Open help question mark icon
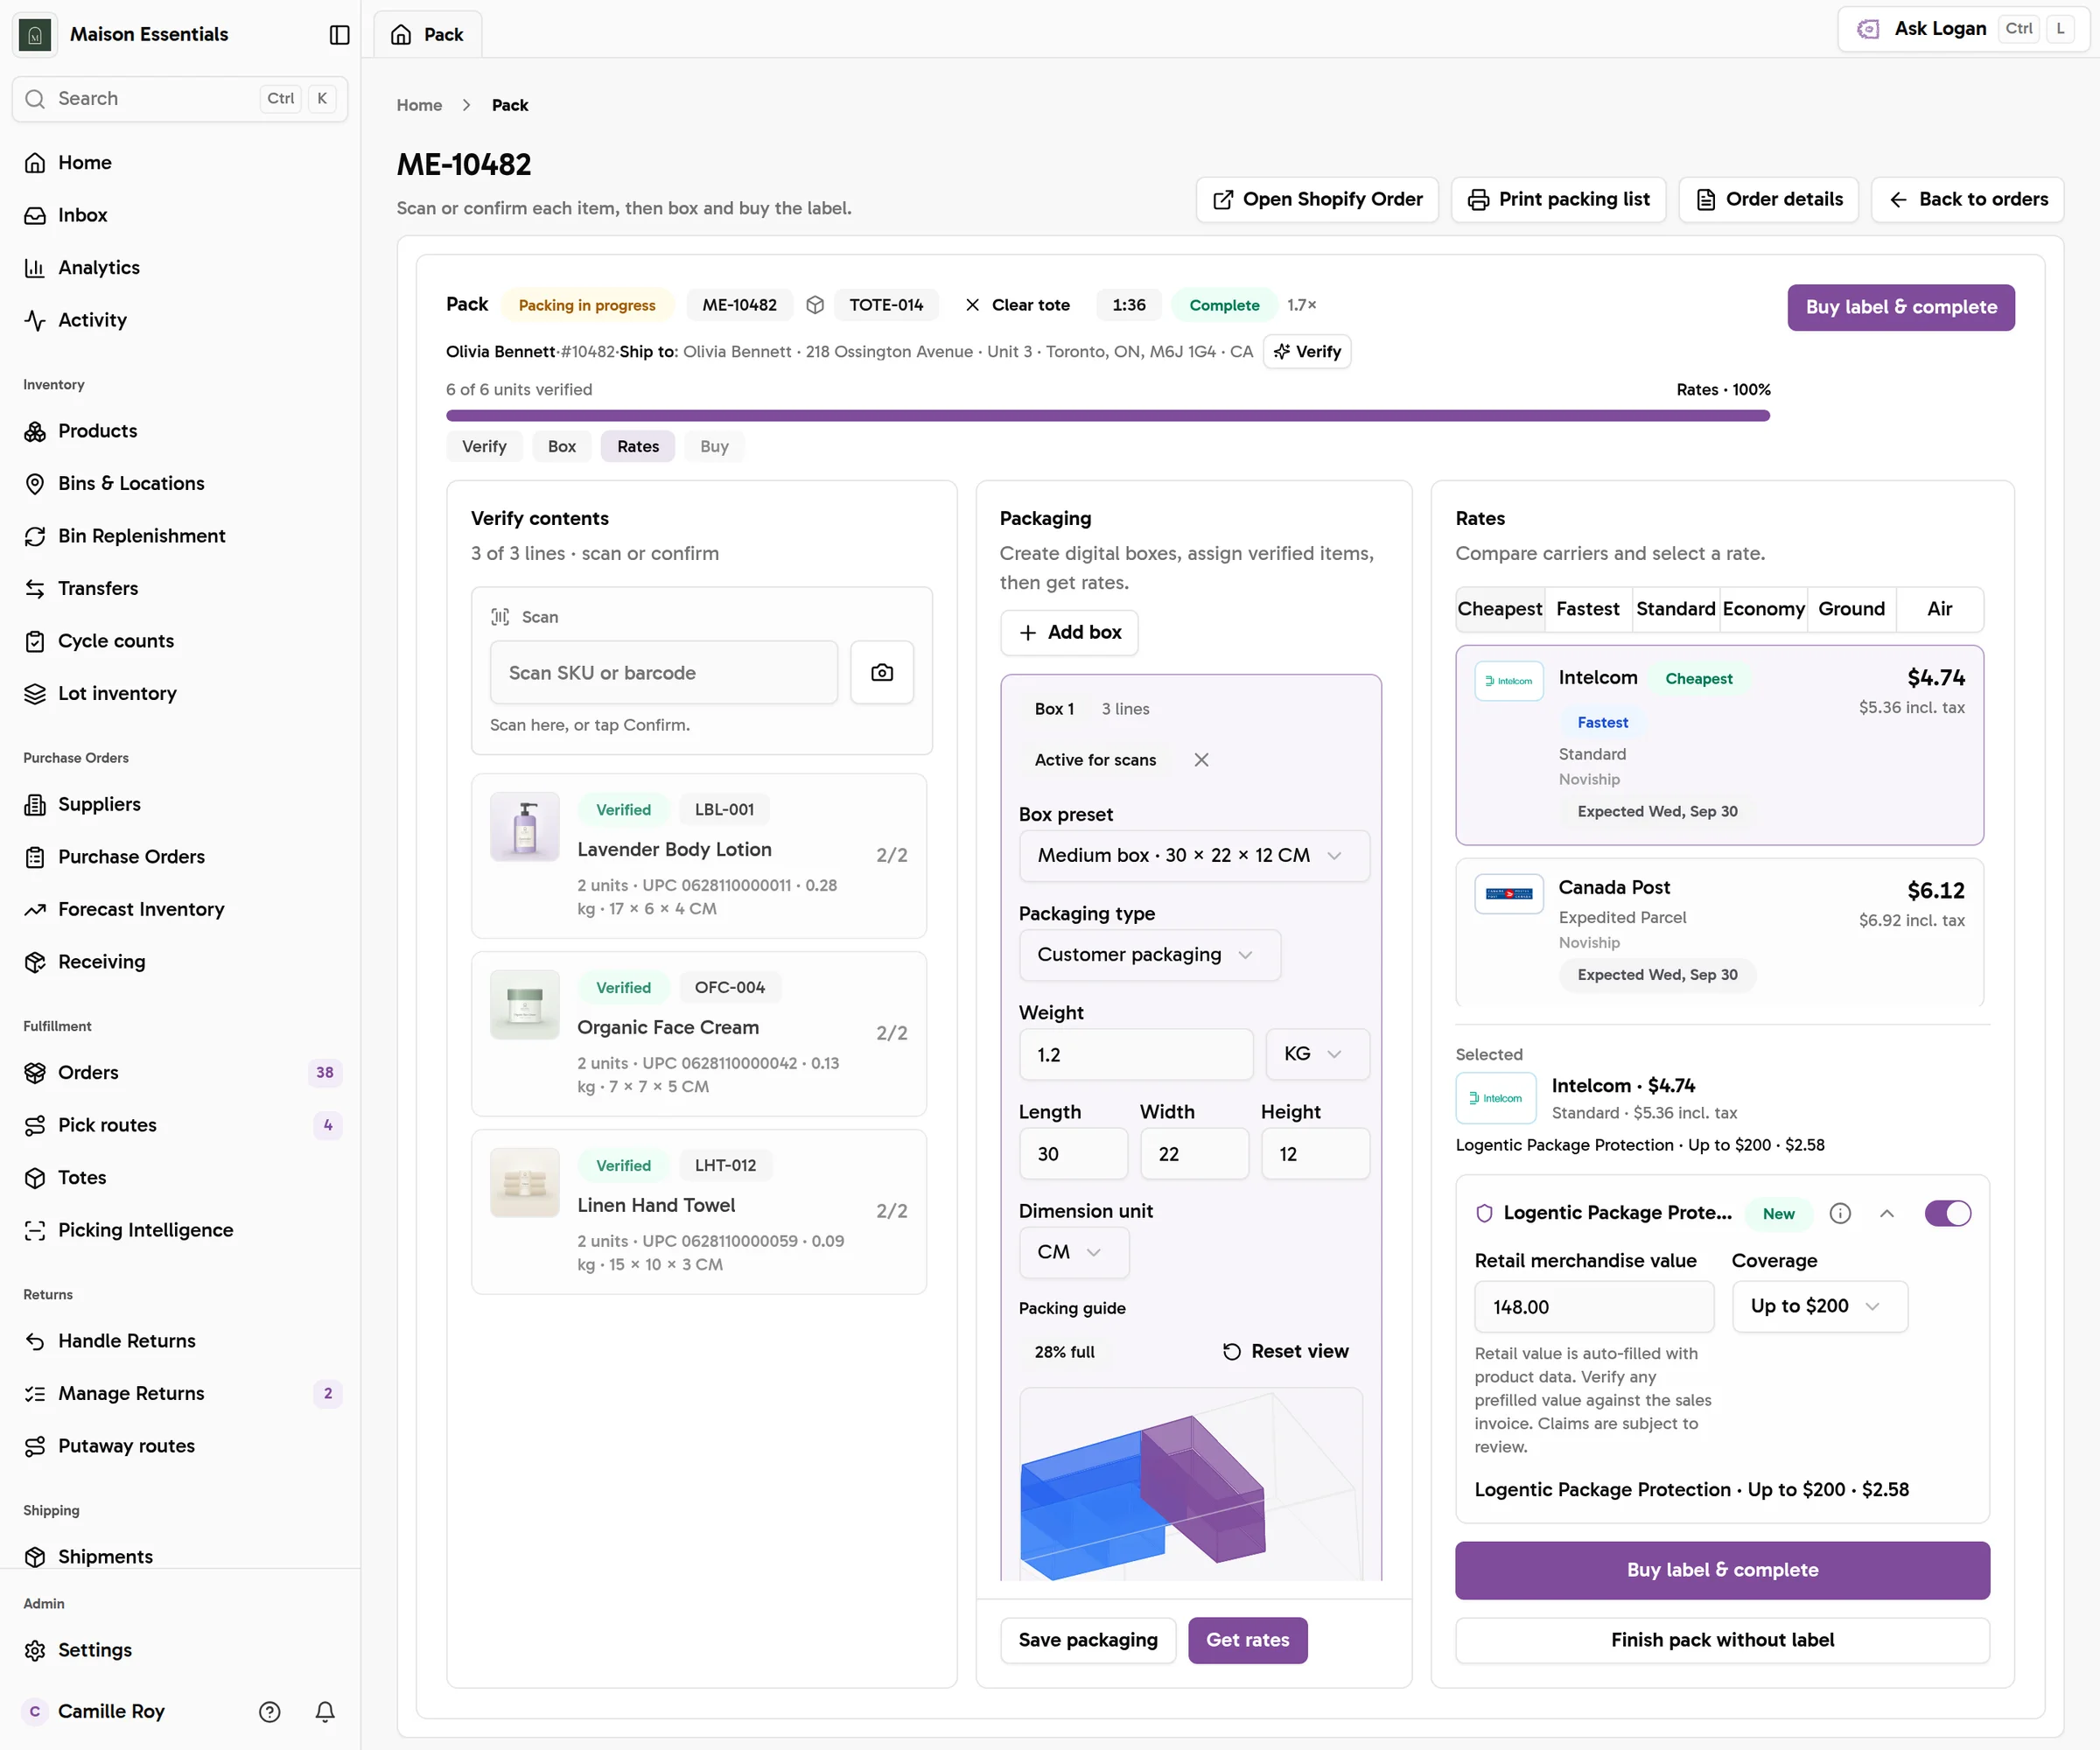This screenshot has width=2100, height=1750. (x=269, y=1711)
